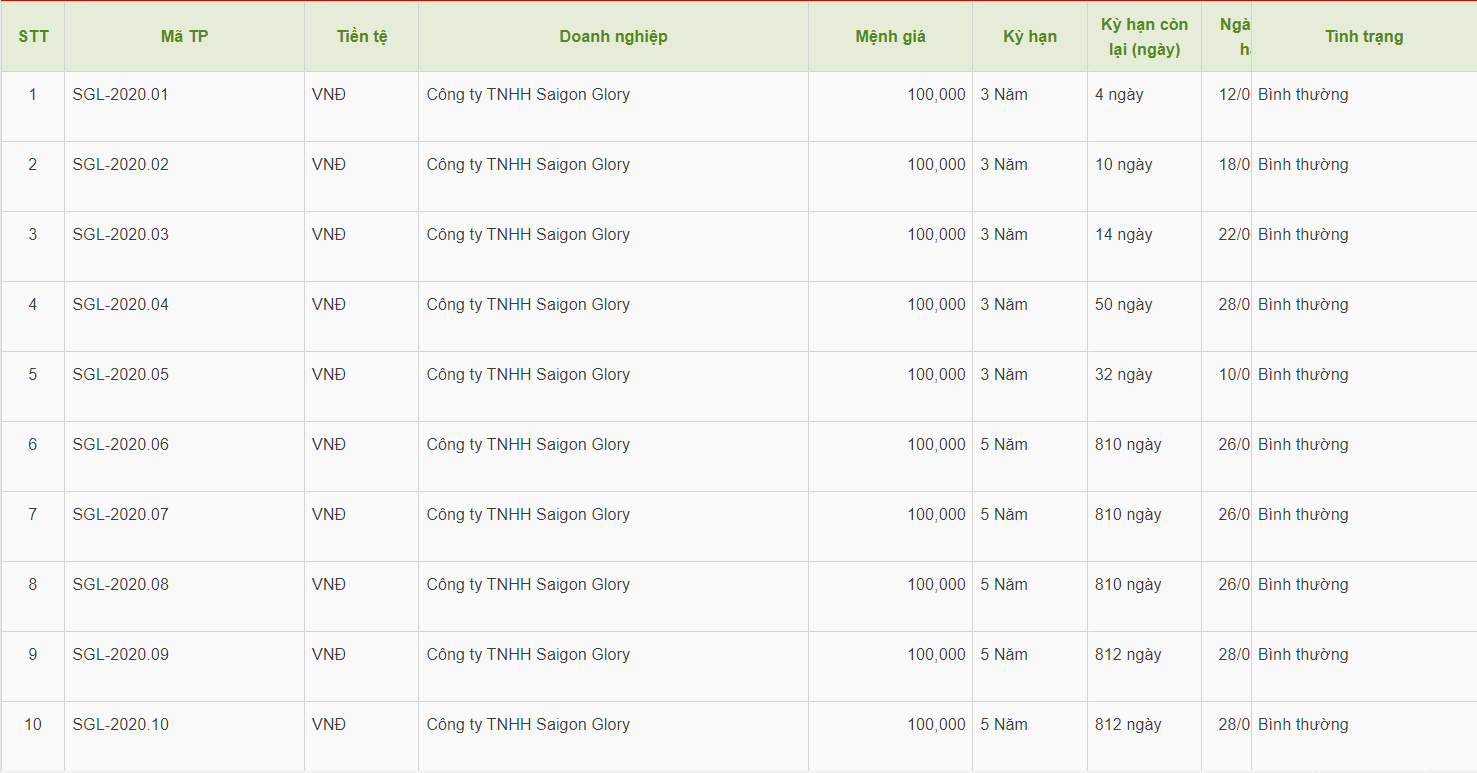This screenshot has height=773, width=1477.
Task: Select bond code SGL-2020.02
Action: click(120, 165)
